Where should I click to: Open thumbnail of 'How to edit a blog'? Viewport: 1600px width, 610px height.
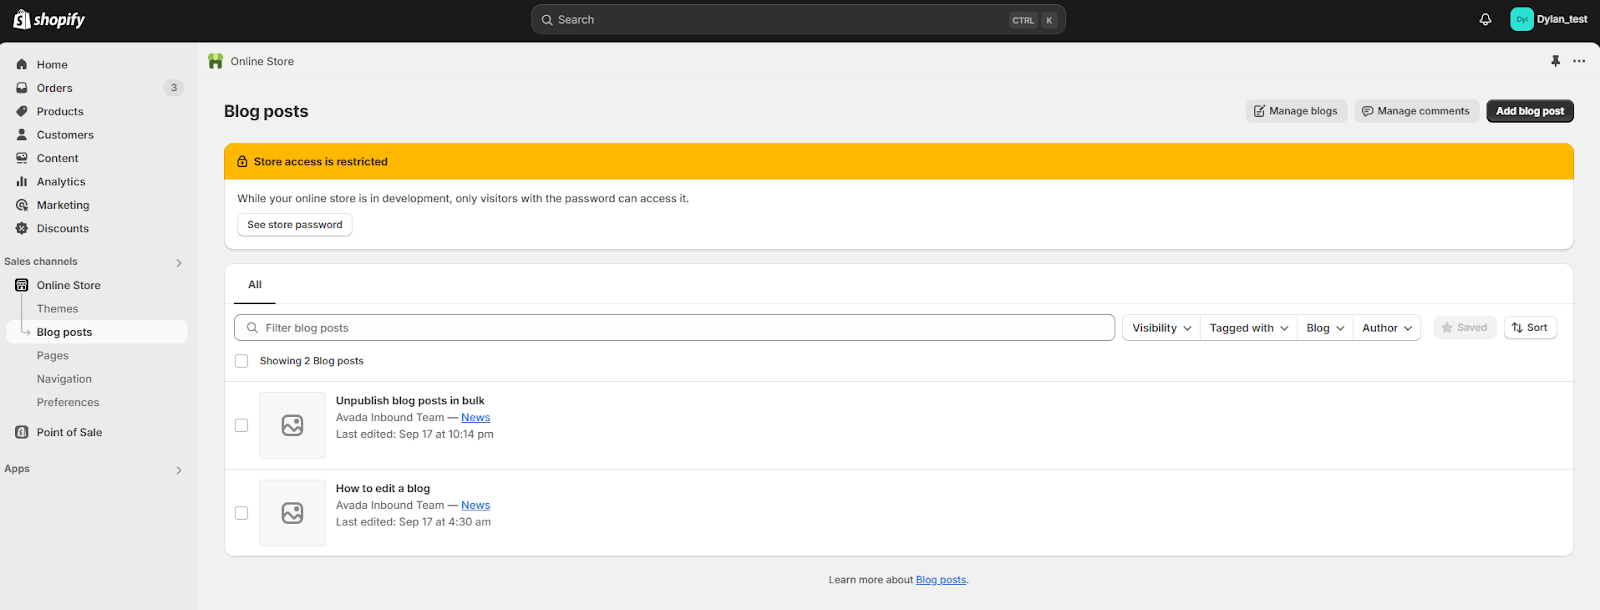(x=292, y=513)
